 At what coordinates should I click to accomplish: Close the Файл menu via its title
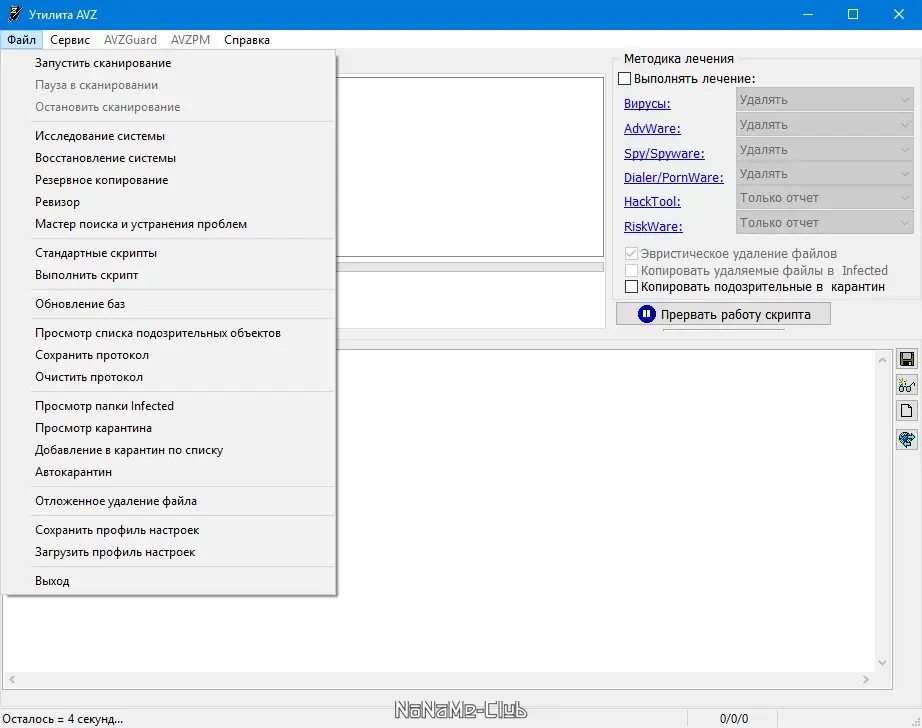point(22,39)
